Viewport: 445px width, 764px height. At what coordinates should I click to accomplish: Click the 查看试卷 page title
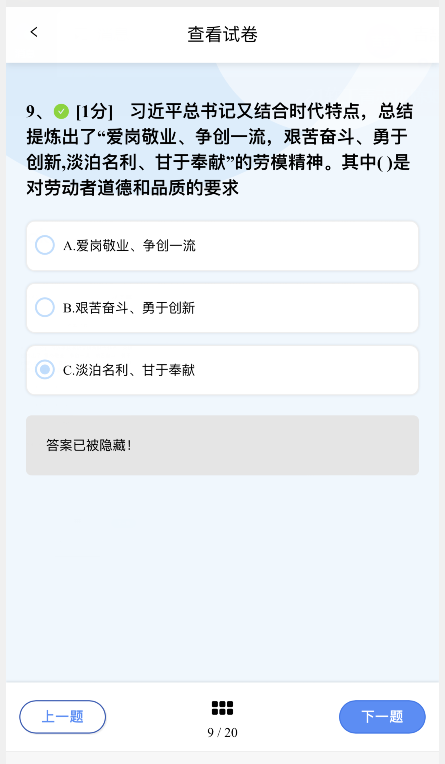pos(222,35)
